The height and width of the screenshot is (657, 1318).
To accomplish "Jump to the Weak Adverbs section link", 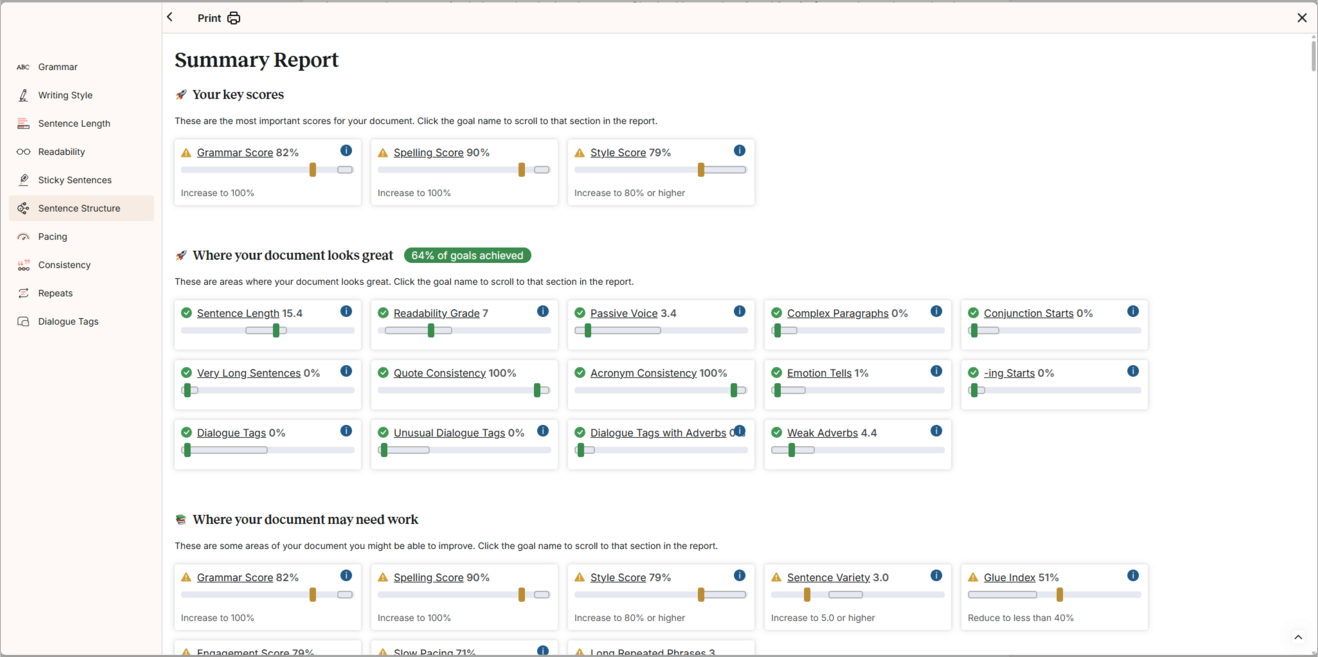I will click(822, 433).
